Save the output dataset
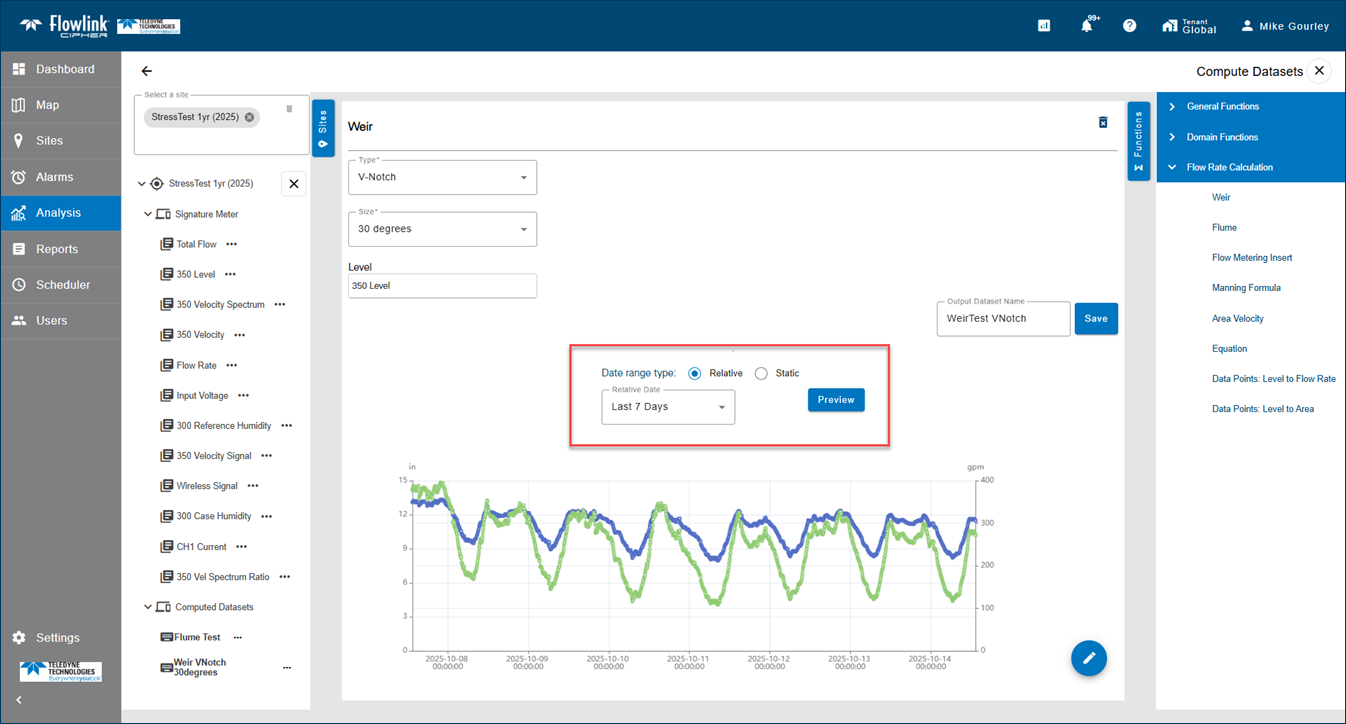The height and width of the screenshot is (724, 1346). pyautogui.click(x=1096, y=319)
